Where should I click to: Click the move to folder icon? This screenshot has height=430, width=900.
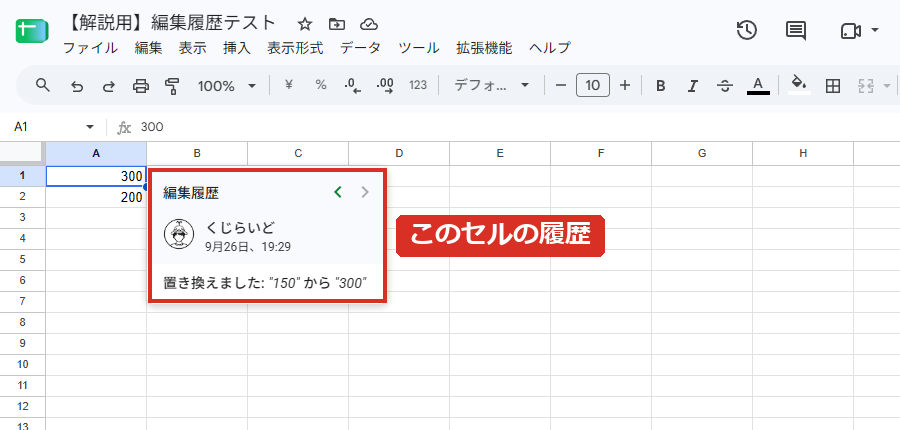[x=337, y=24]
